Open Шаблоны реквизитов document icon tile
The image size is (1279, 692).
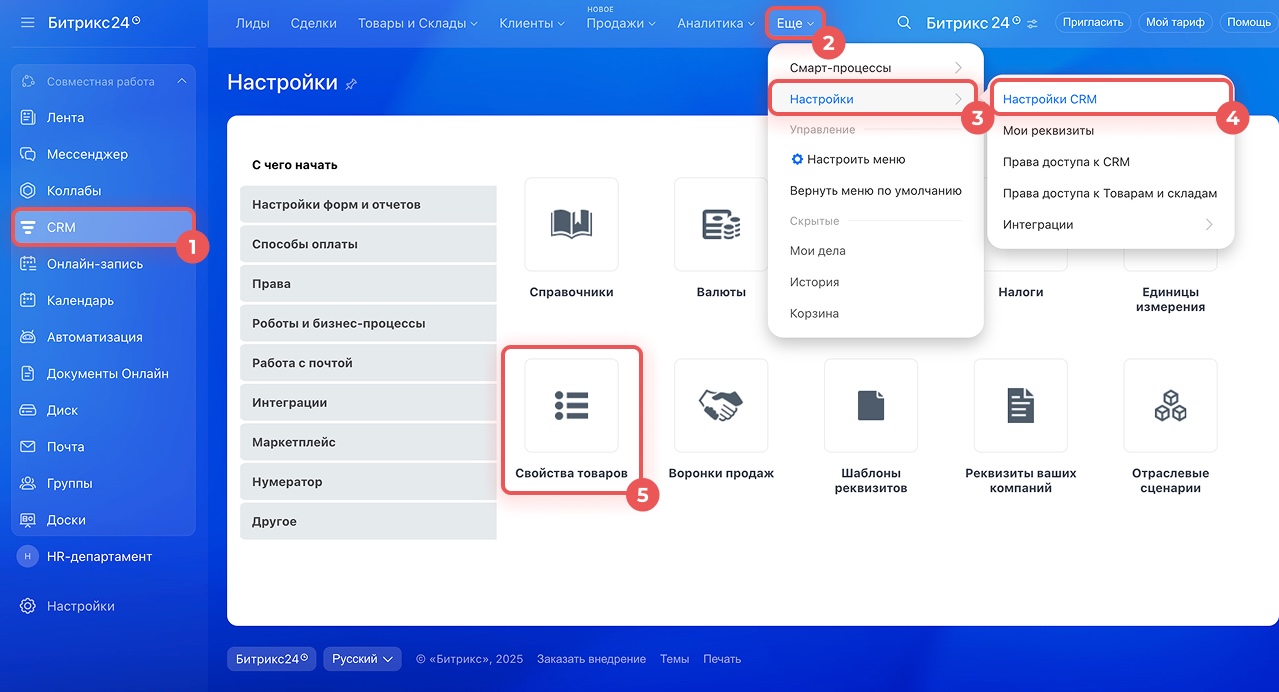pos(871,406)
